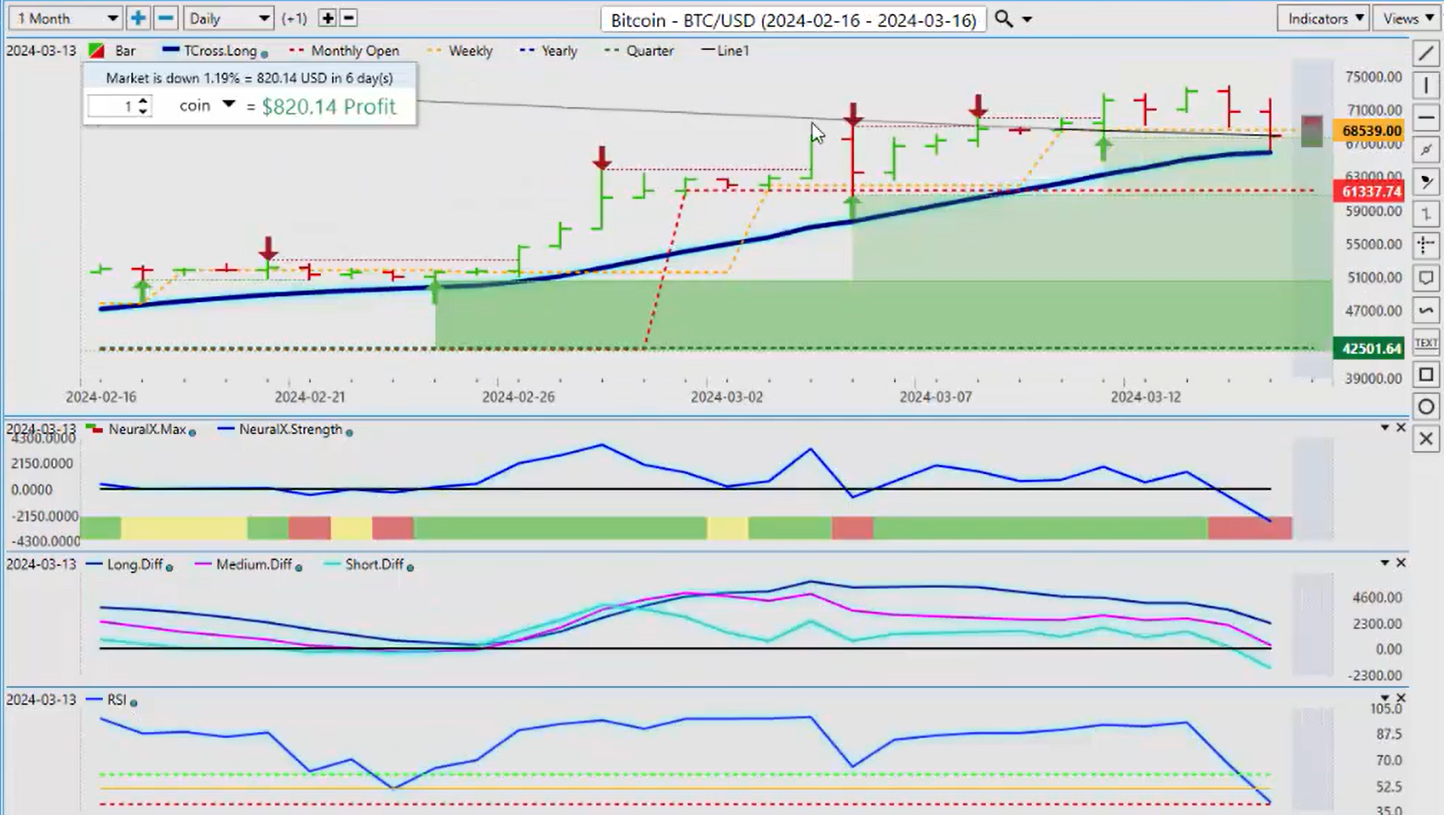
Task: Click the dot next to RSI label
Action: [133, 703]
